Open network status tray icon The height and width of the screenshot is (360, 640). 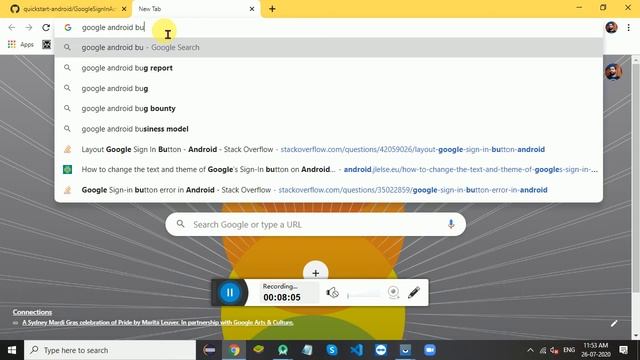tap(543, 350)
